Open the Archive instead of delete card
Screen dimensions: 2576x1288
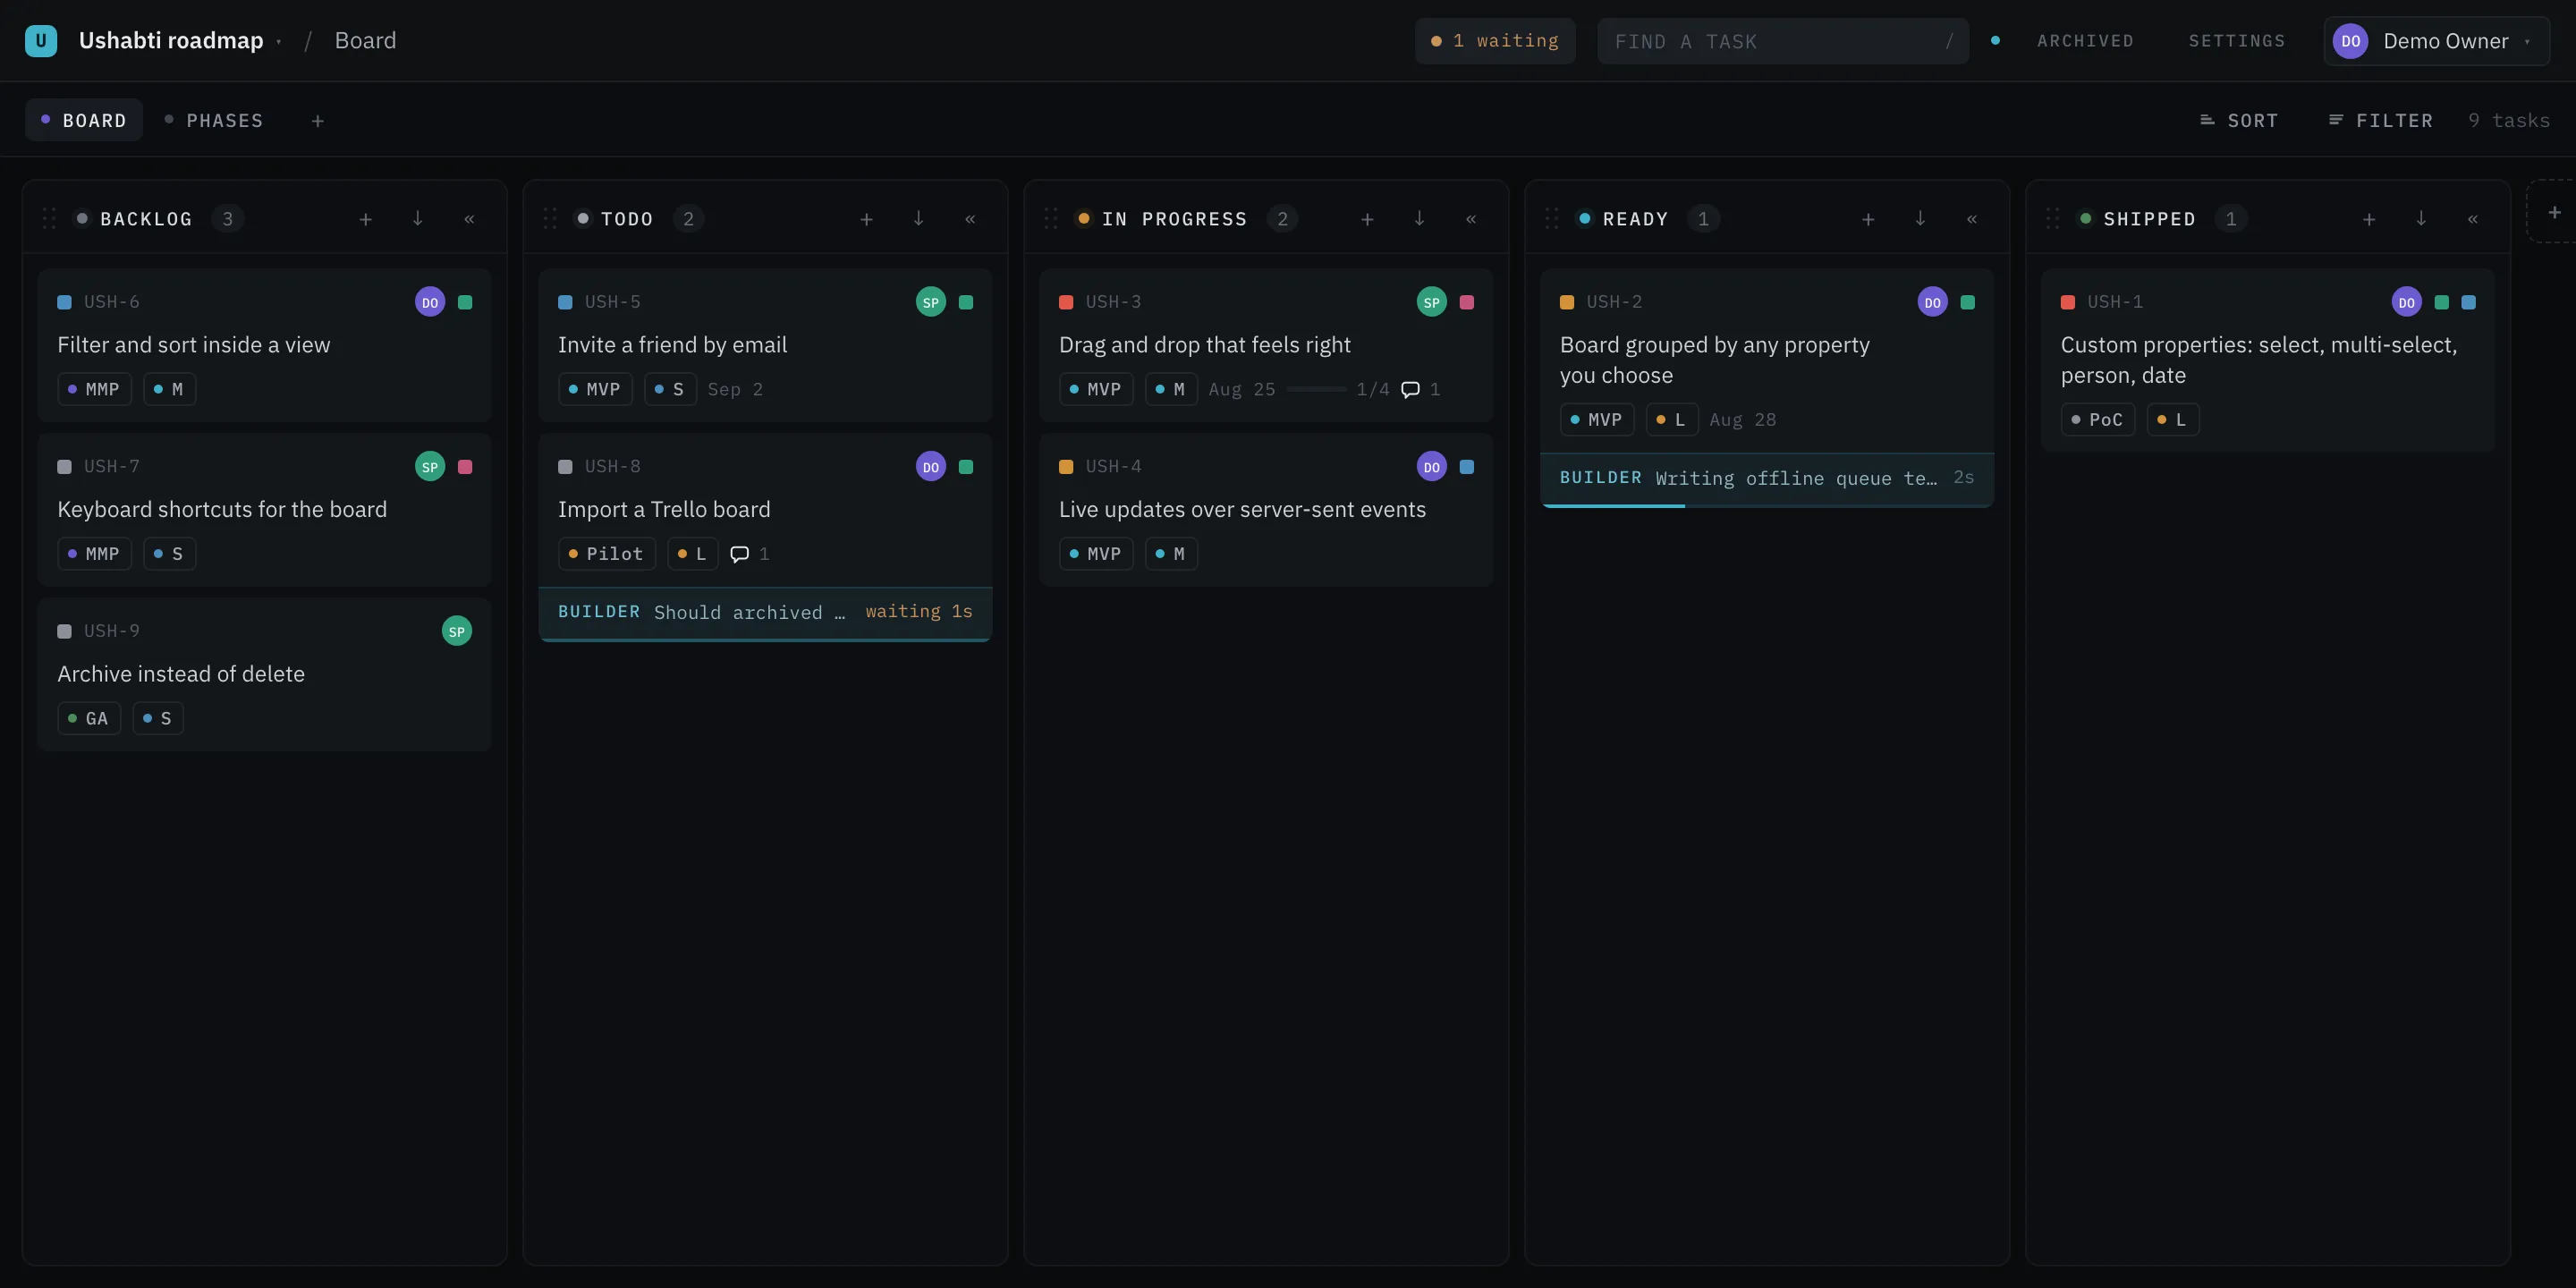pos(264,675)
